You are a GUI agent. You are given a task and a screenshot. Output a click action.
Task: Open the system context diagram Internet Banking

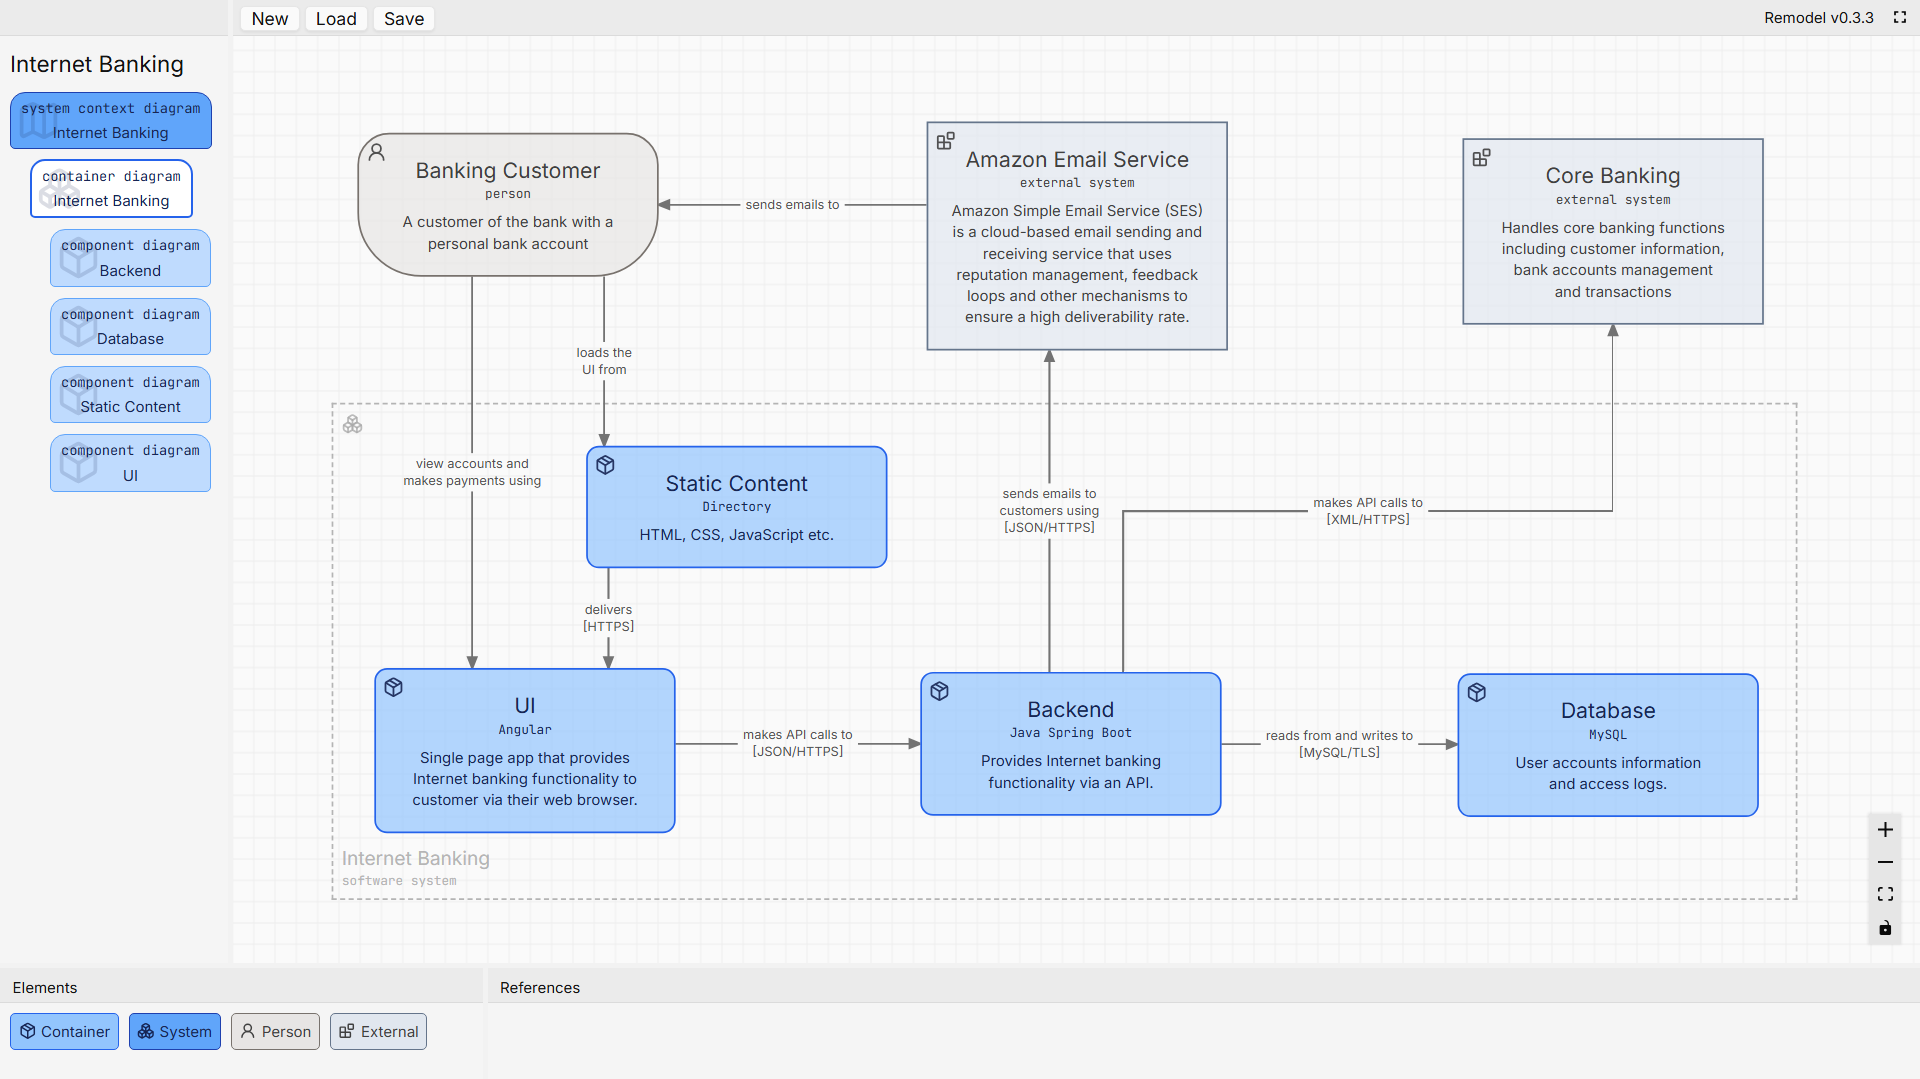point(111,121)
